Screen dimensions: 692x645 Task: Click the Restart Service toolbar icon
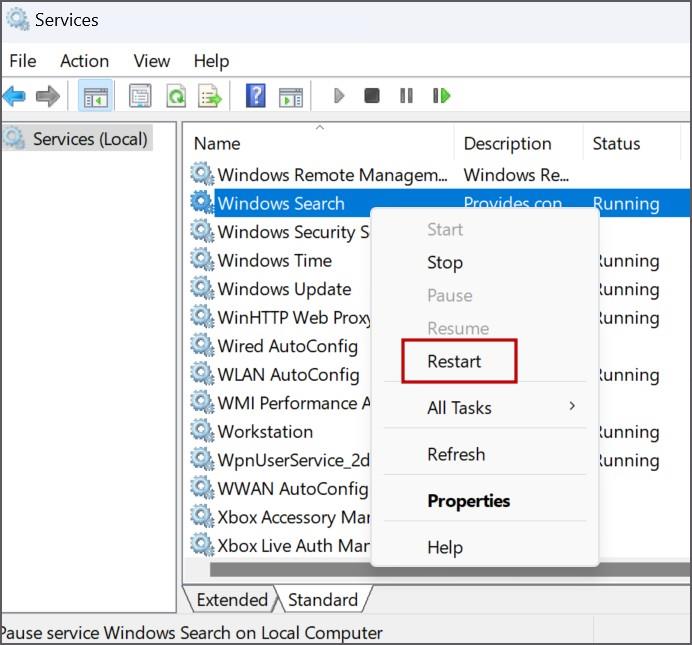click(441, 96)
